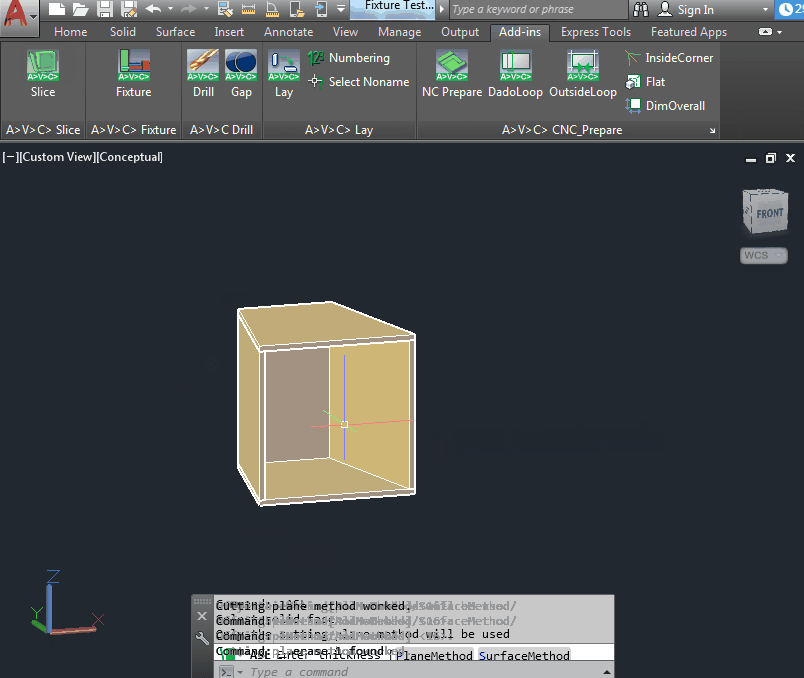804x678 pixels.
Task: Open the Express Tools tab
Action: click(596, 32)
